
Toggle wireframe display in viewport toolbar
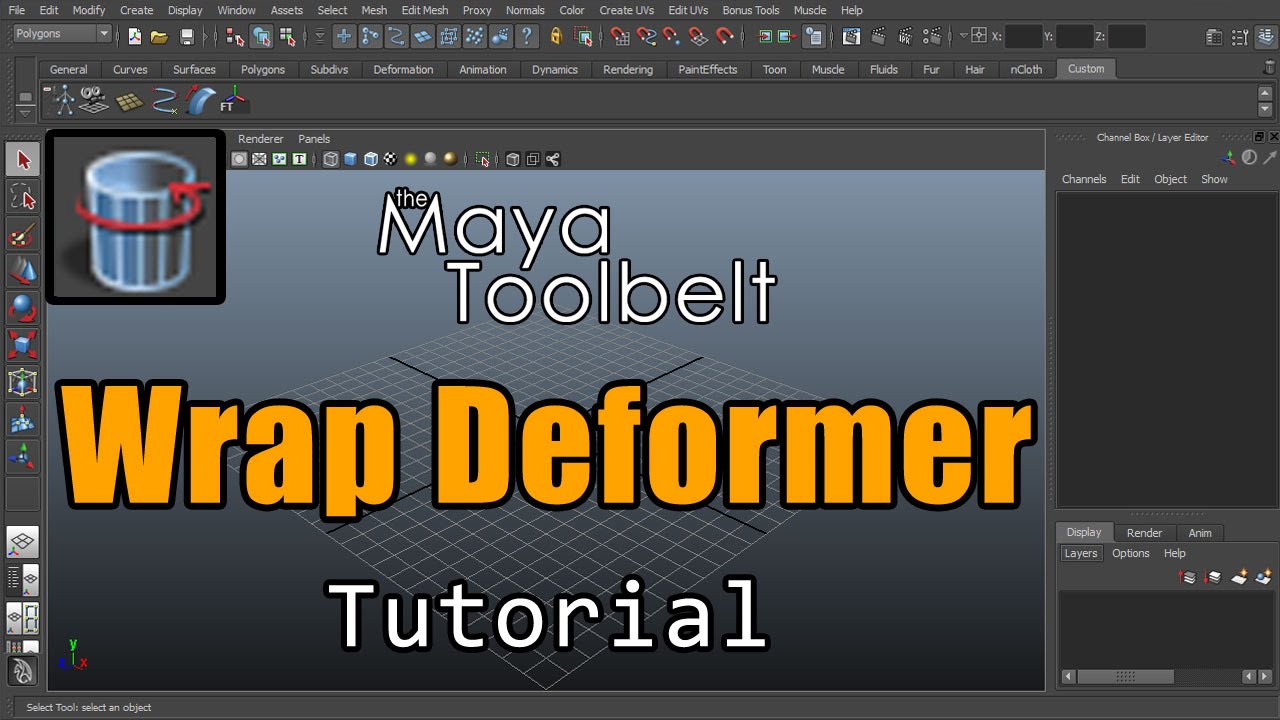tap(330, 159)
